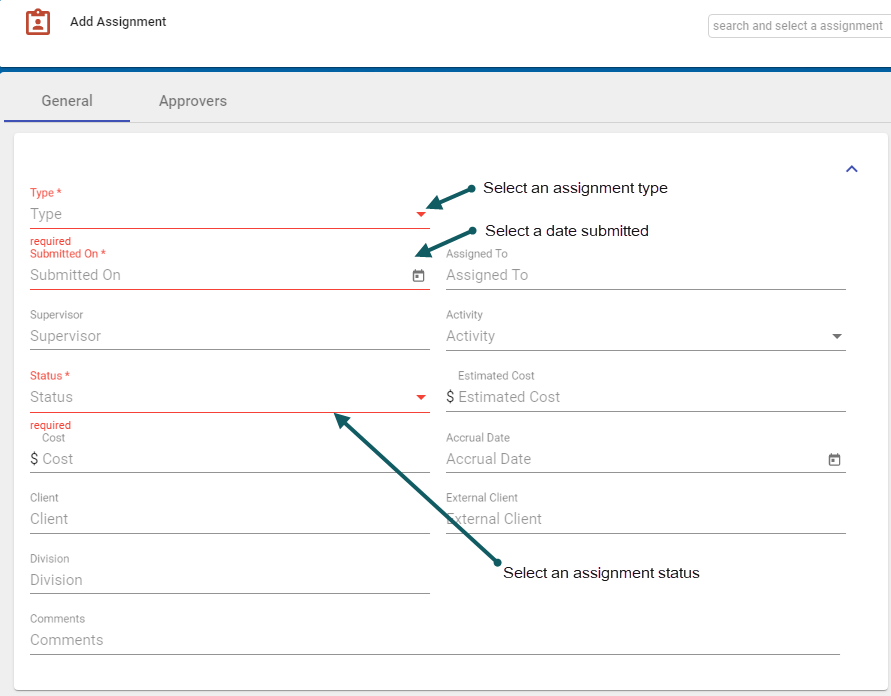Switch to the Approvers tab

[193, 101]
